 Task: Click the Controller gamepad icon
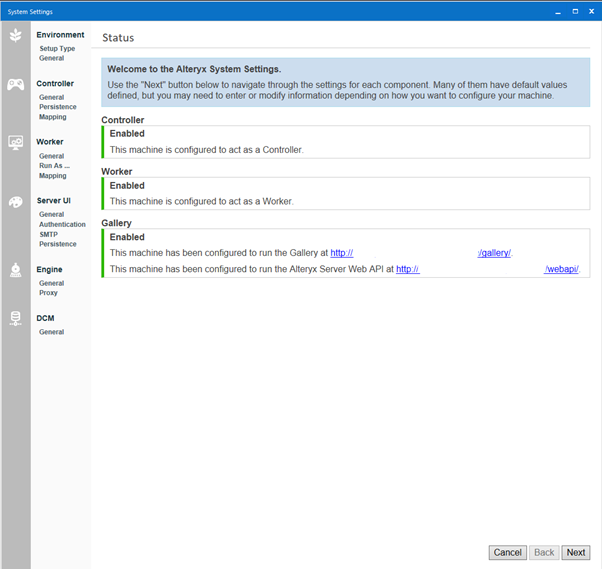tap(15, 84)
